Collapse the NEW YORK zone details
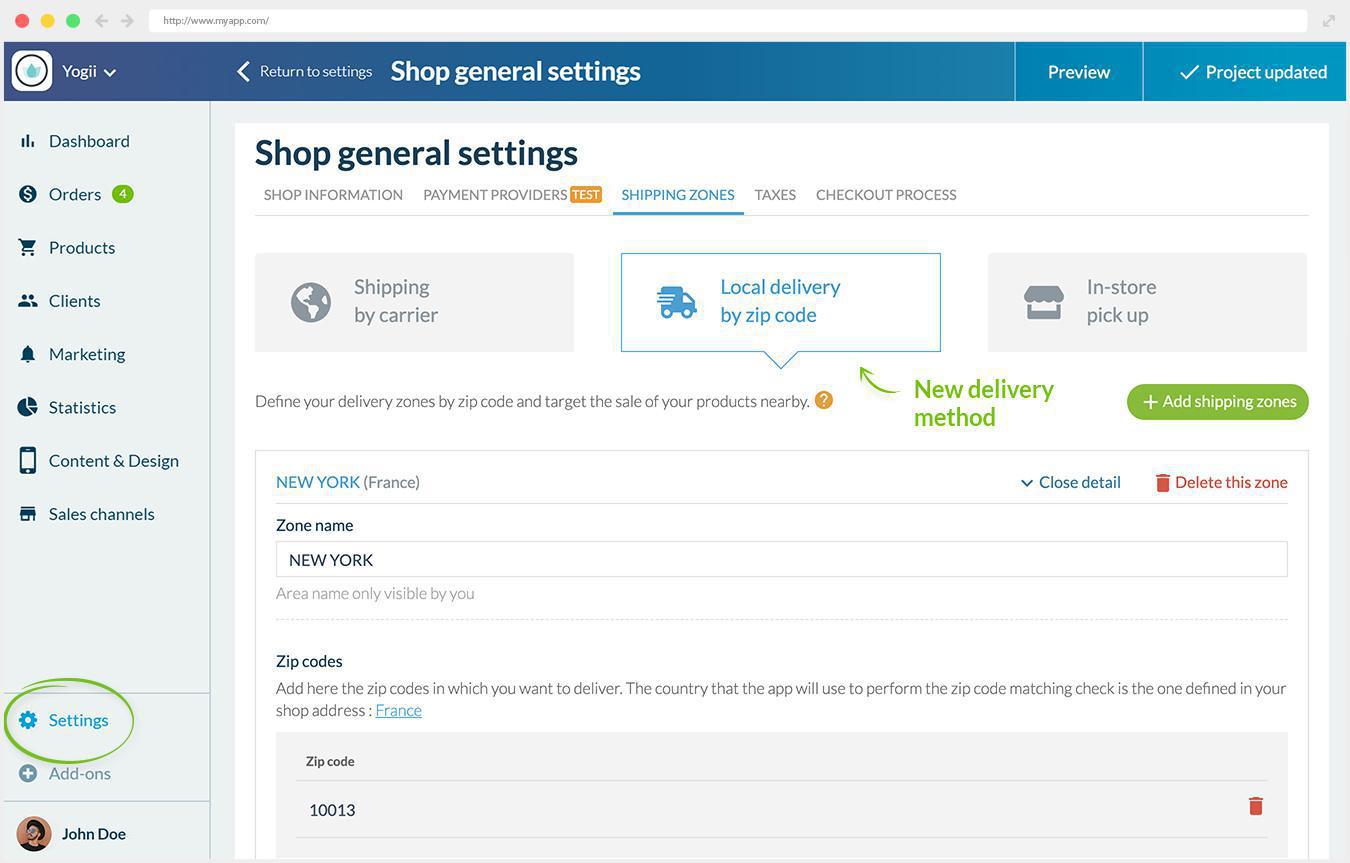1350x863 pixels. click(1069, 482)
